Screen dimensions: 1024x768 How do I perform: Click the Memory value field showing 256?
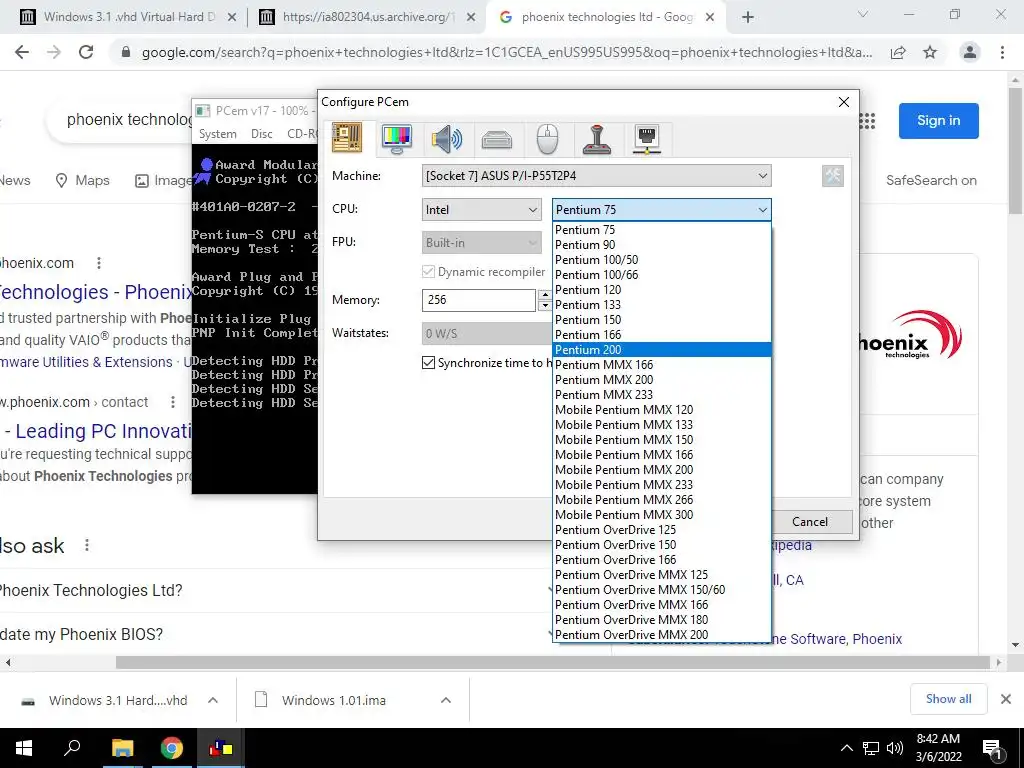479,300
